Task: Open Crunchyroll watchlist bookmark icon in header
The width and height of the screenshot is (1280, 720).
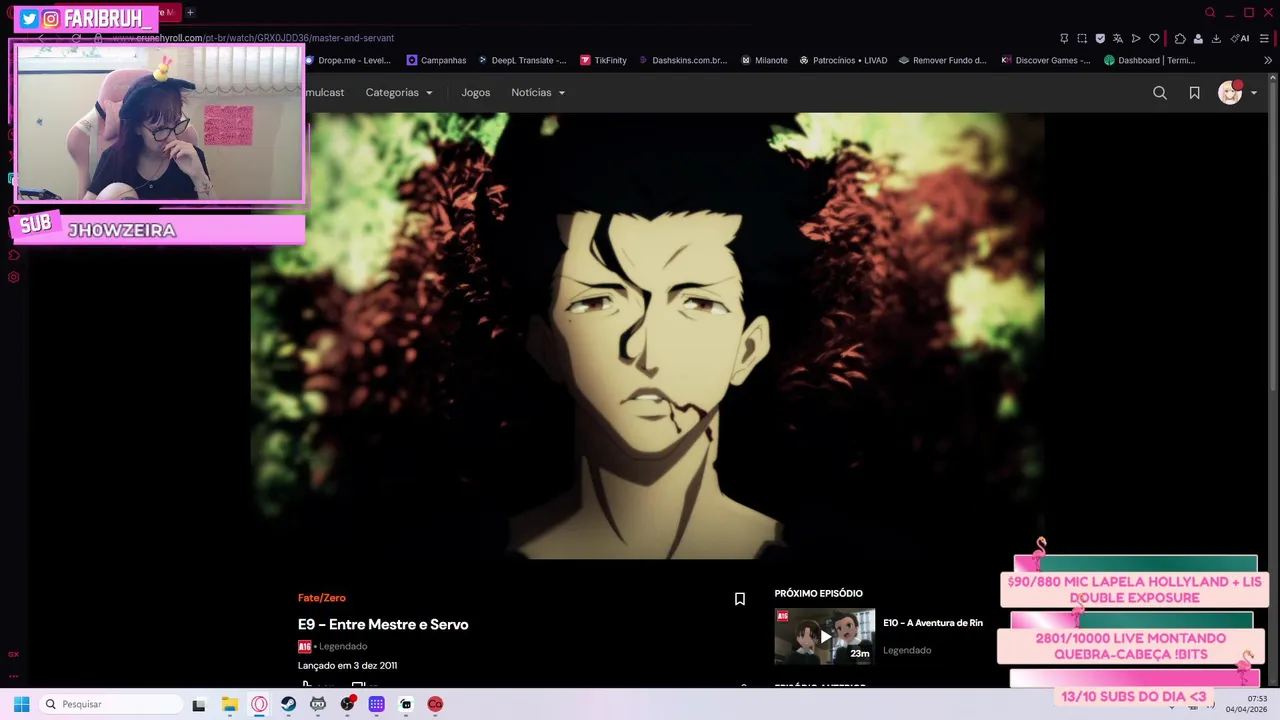Action: pos(1194,93)
